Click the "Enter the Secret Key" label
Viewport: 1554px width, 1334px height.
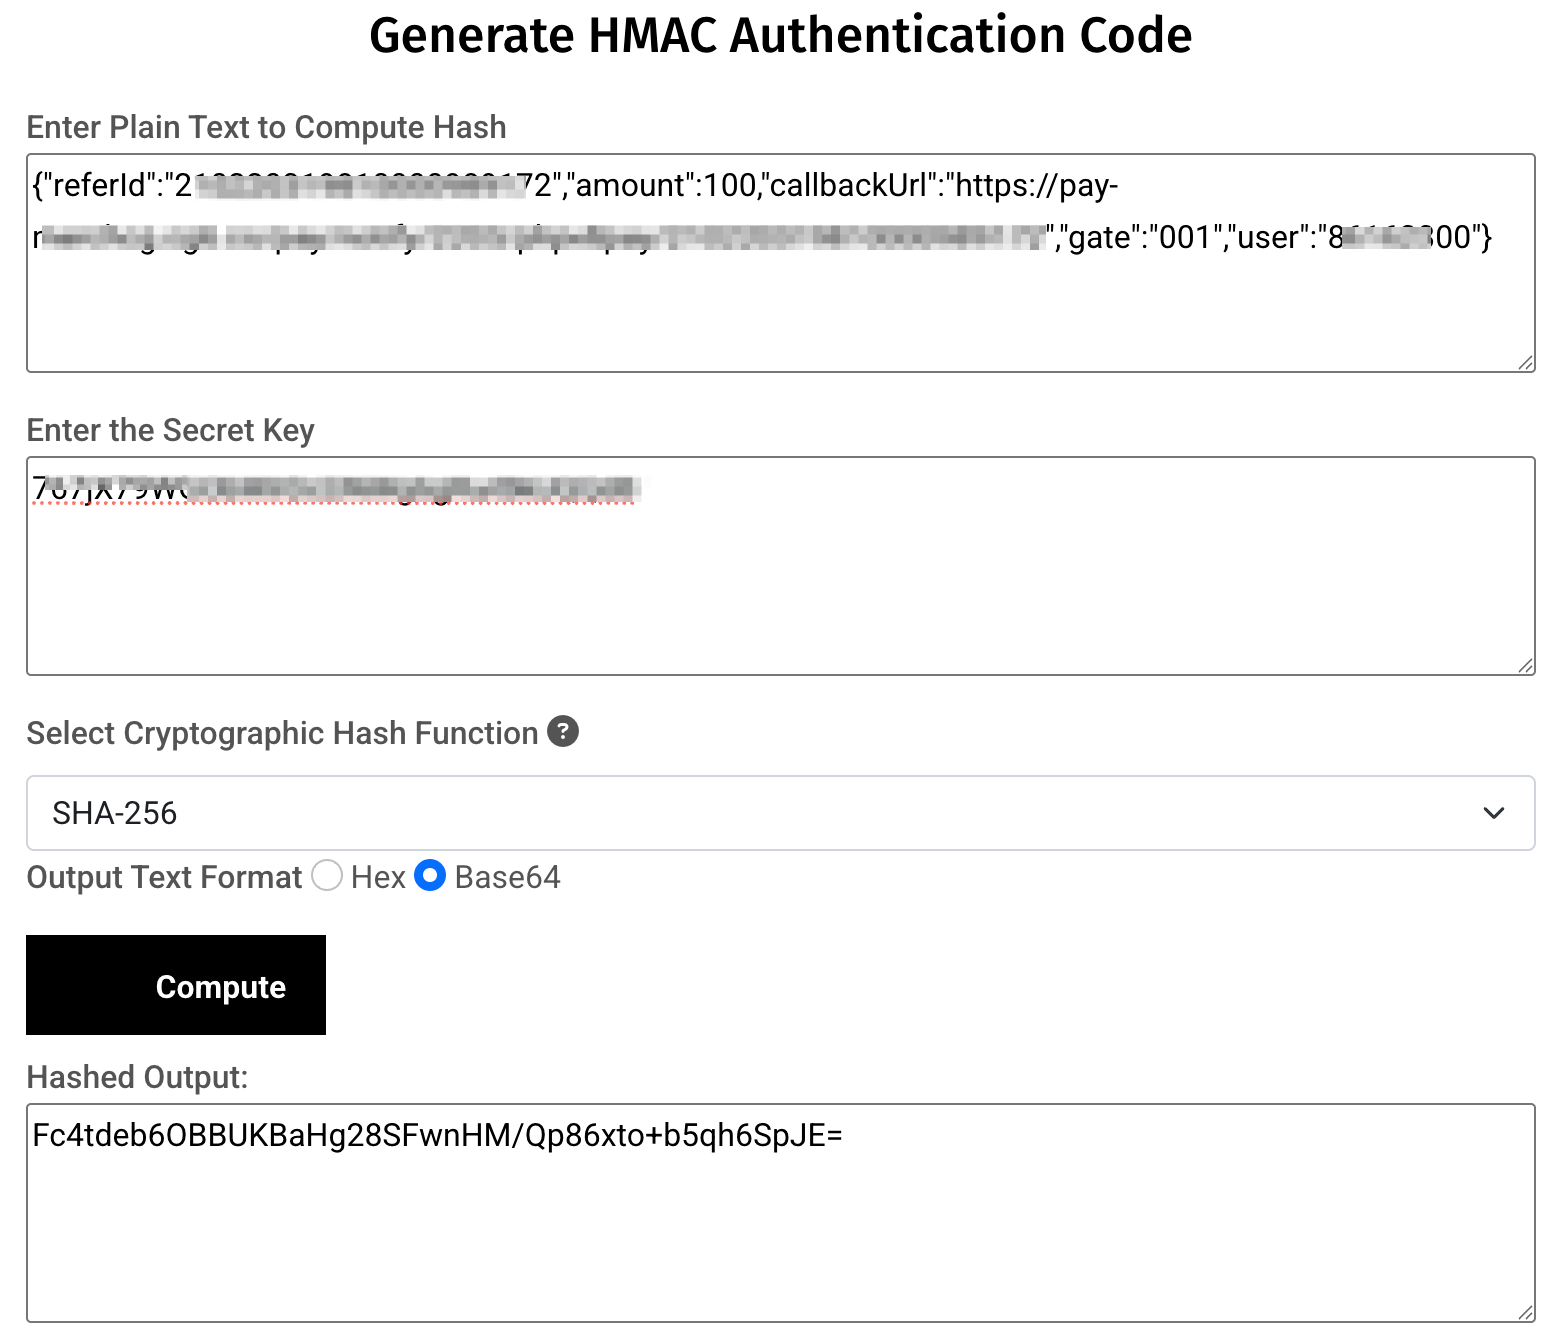[170, 430]
